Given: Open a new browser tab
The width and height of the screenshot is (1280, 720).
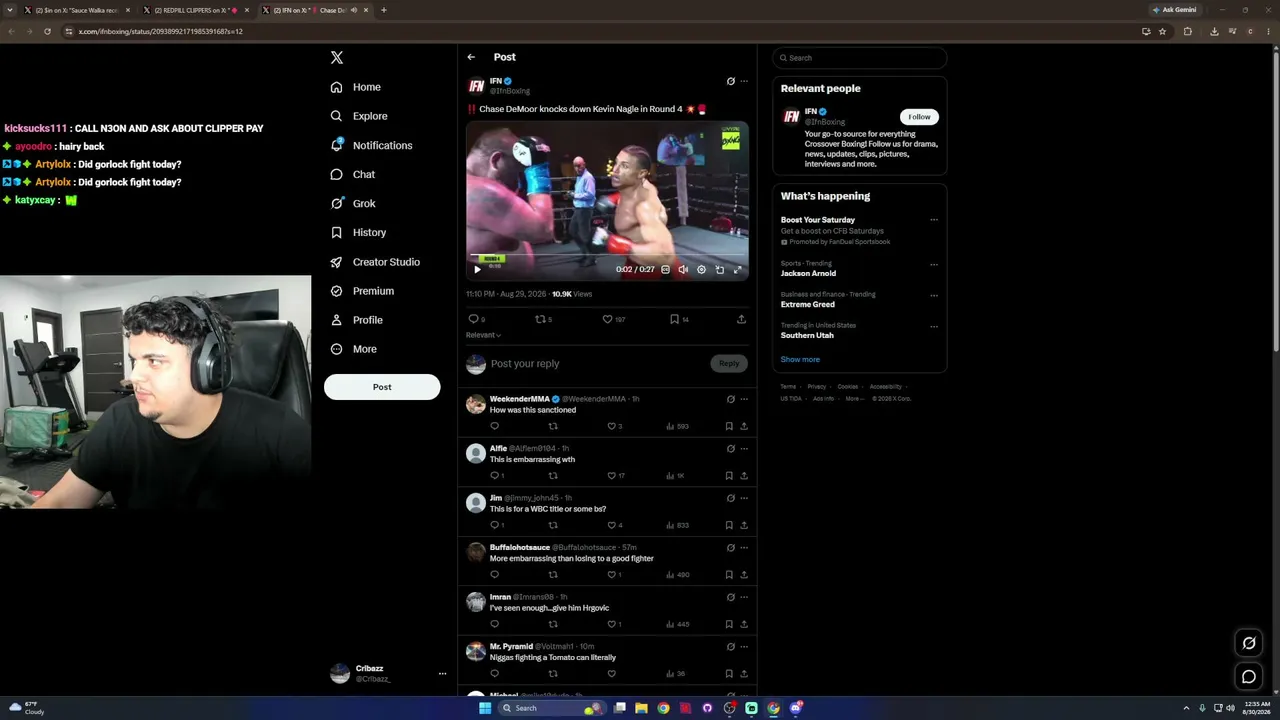Looking at the screenshot, I should (x=383, y=10).
